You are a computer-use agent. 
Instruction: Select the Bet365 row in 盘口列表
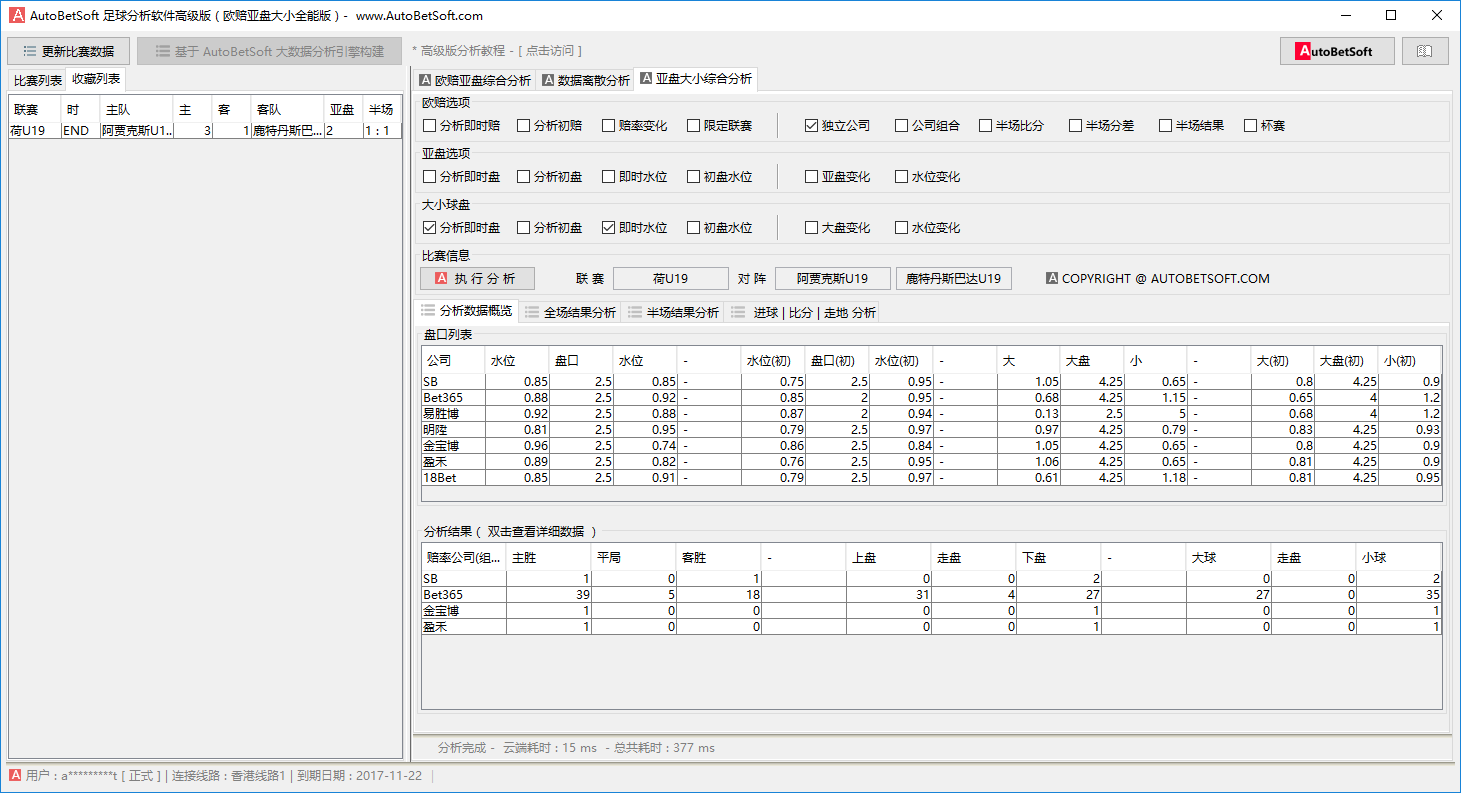[x=932, y=398]
